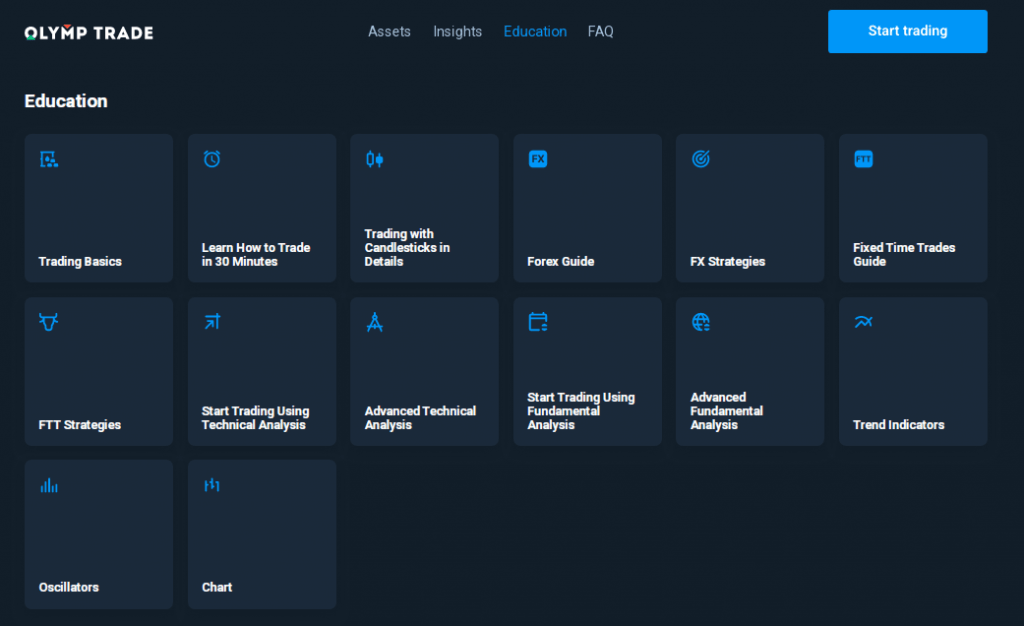Click the bull head icon on FTT Strategies
The image size is (1024, 626).
(x=48, y=322)
